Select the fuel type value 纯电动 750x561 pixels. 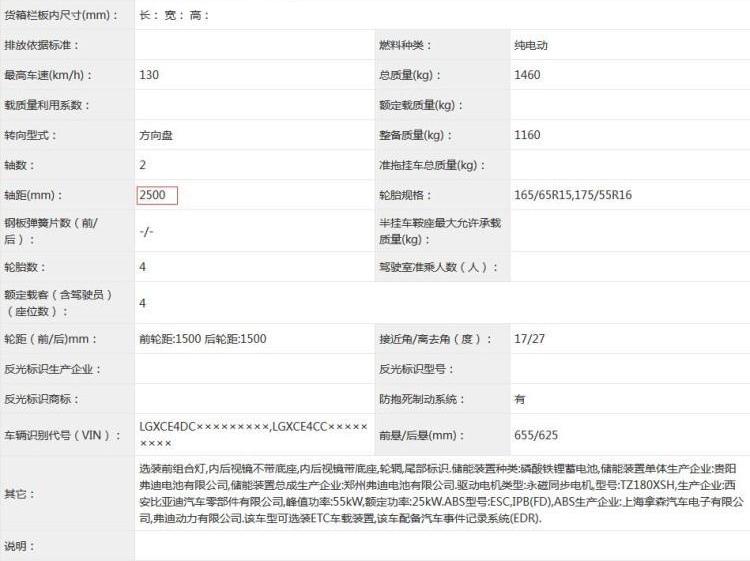(530, 45)
